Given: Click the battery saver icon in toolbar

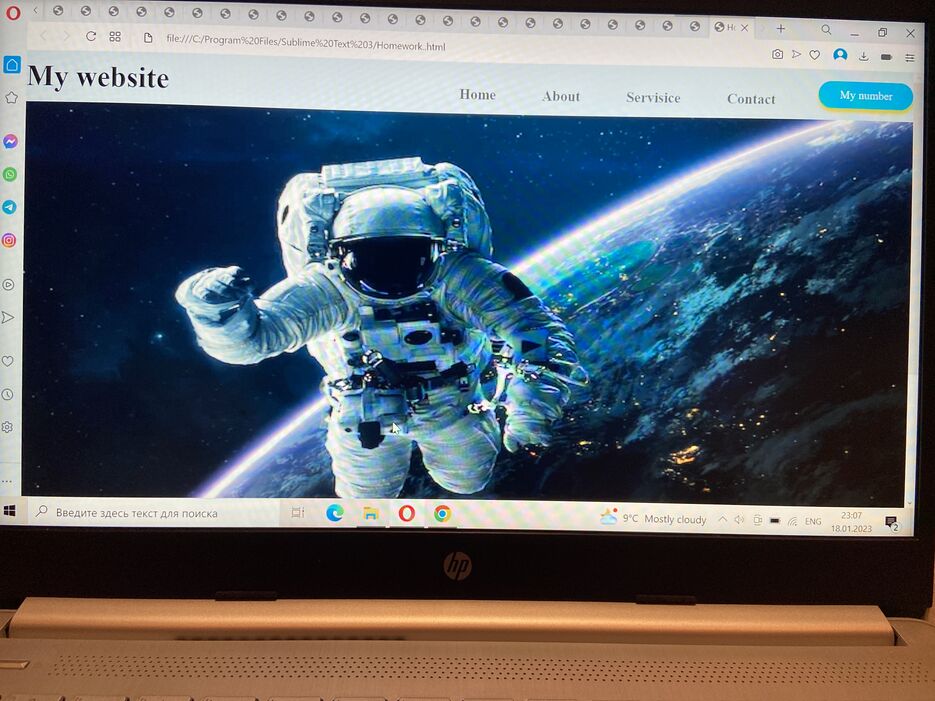Looking at the screenshot, I should coord(887,57).
